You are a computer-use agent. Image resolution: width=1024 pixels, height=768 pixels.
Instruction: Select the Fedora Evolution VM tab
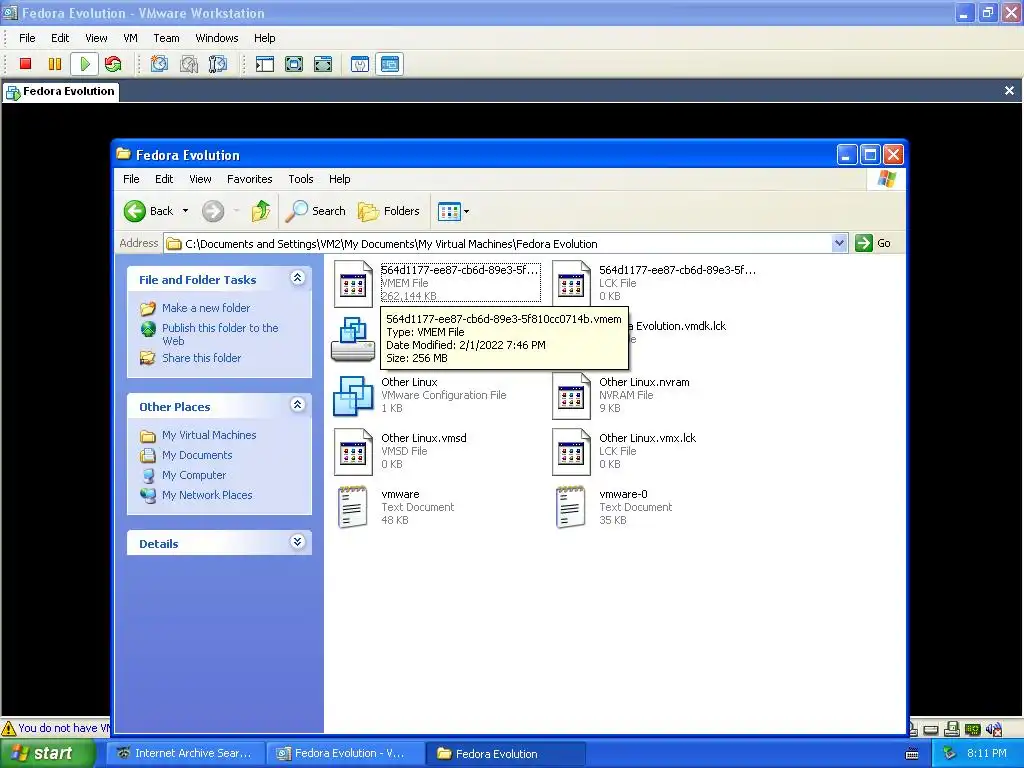click(61, 91)
